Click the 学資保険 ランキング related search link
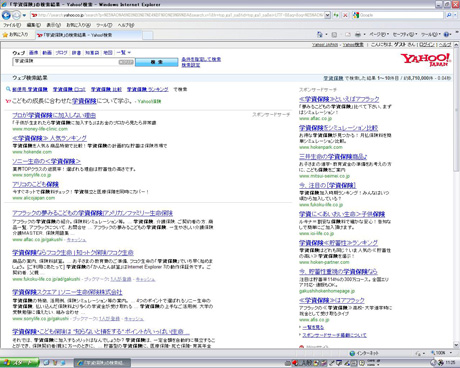Image resolution: width=460 pixels, height=368 pixels. pyautogui.click(x=148, y=89)
